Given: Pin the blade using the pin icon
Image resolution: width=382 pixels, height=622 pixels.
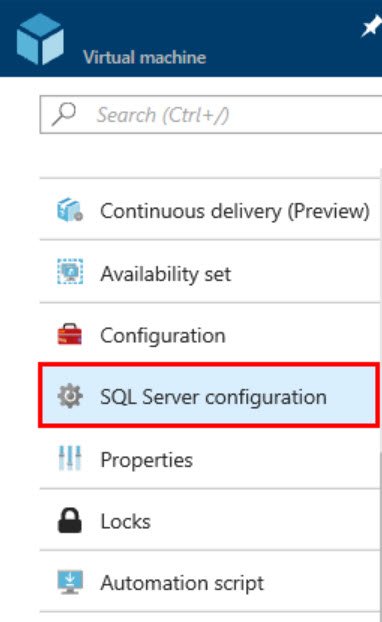Looking at the screenshot, I should click(371, 28).
